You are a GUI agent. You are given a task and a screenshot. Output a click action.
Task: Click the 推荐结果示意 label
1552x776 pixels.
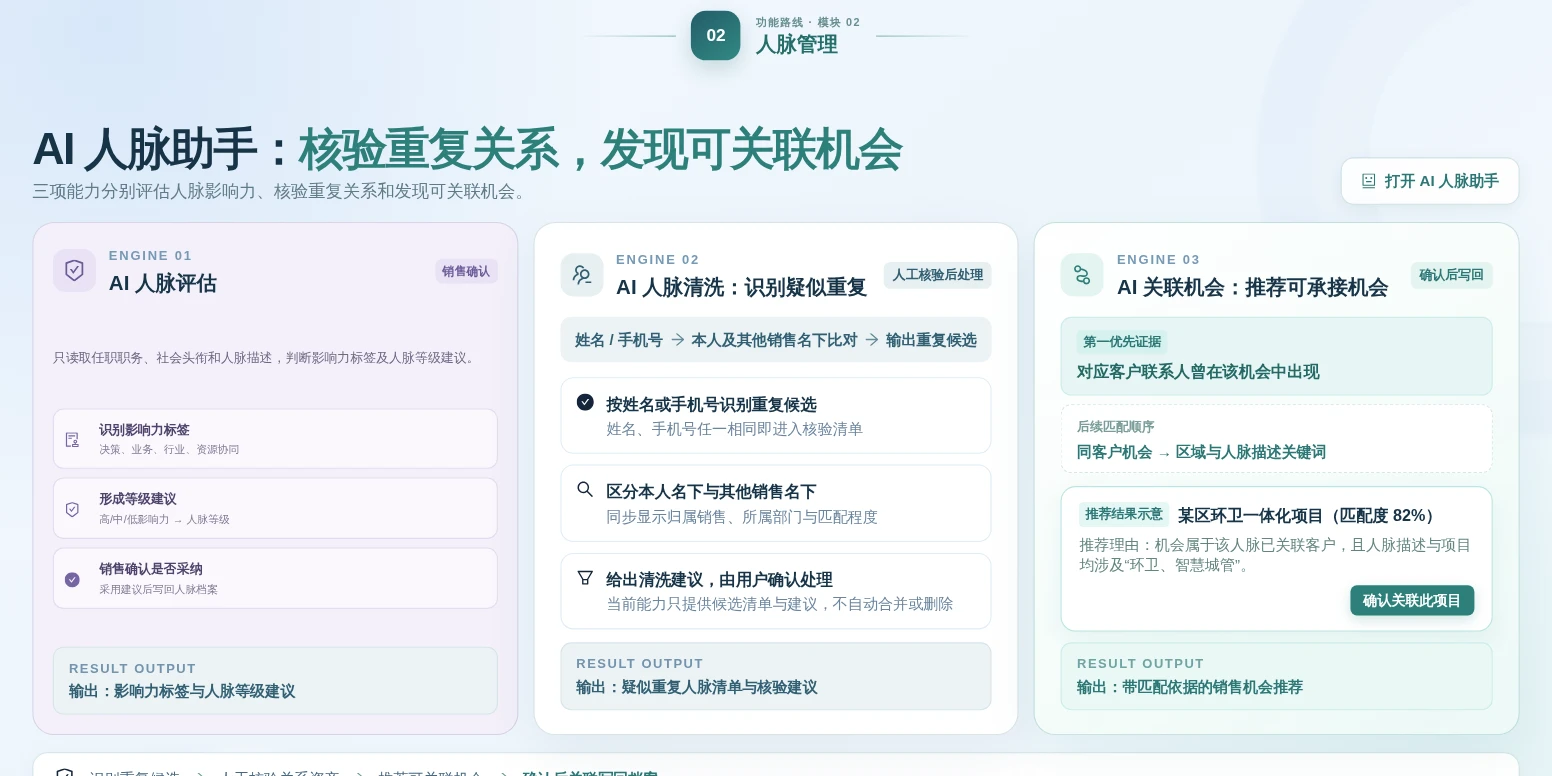[x=1124, y=514]
